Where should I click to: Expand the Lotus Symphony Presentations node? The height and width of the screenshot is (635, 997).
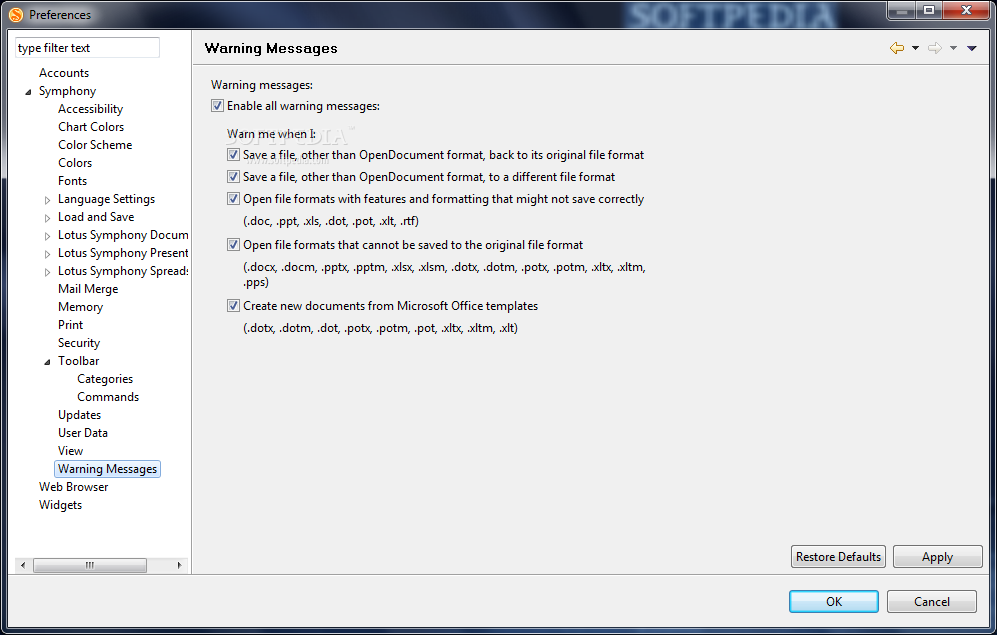click(x=47, y=254)
